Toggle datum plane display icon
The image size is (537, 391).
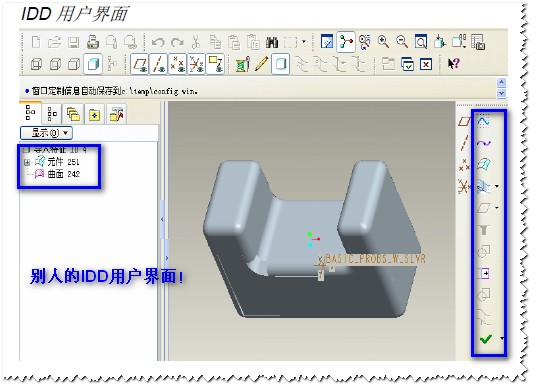coord(140,64)
